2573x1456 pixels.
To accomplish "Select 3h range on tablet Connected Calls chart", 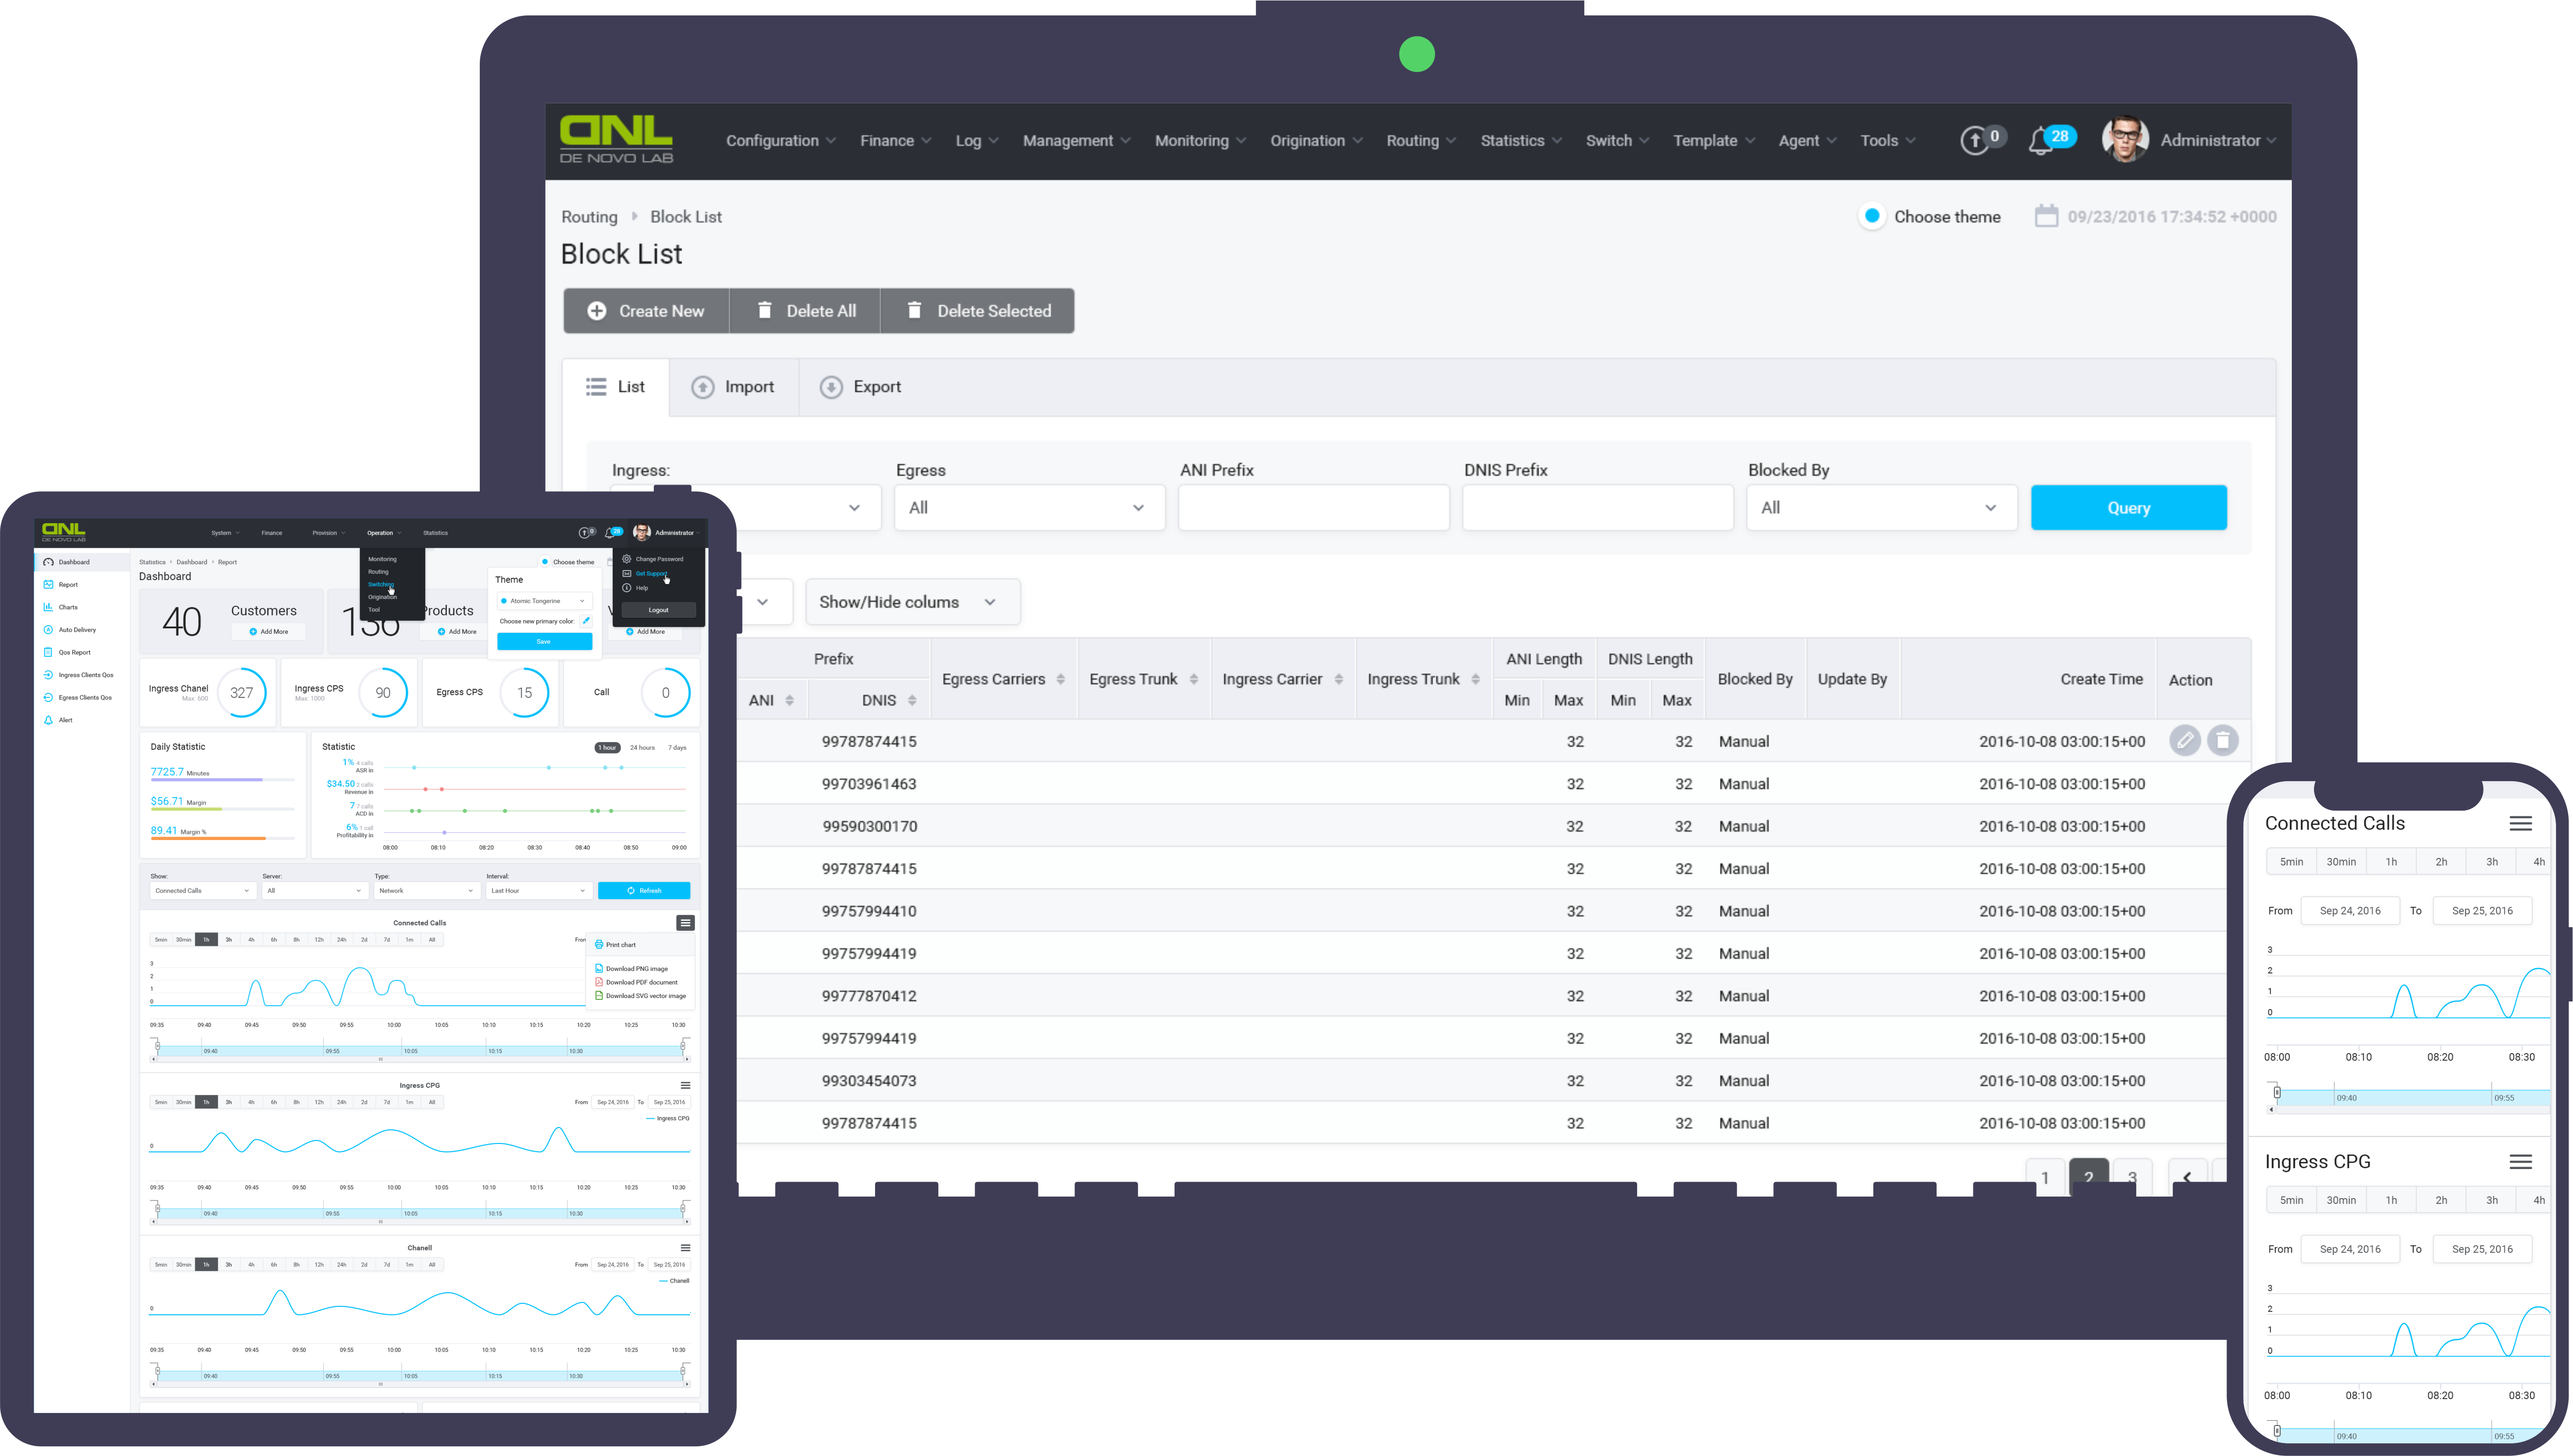I will tap(229, 939).
